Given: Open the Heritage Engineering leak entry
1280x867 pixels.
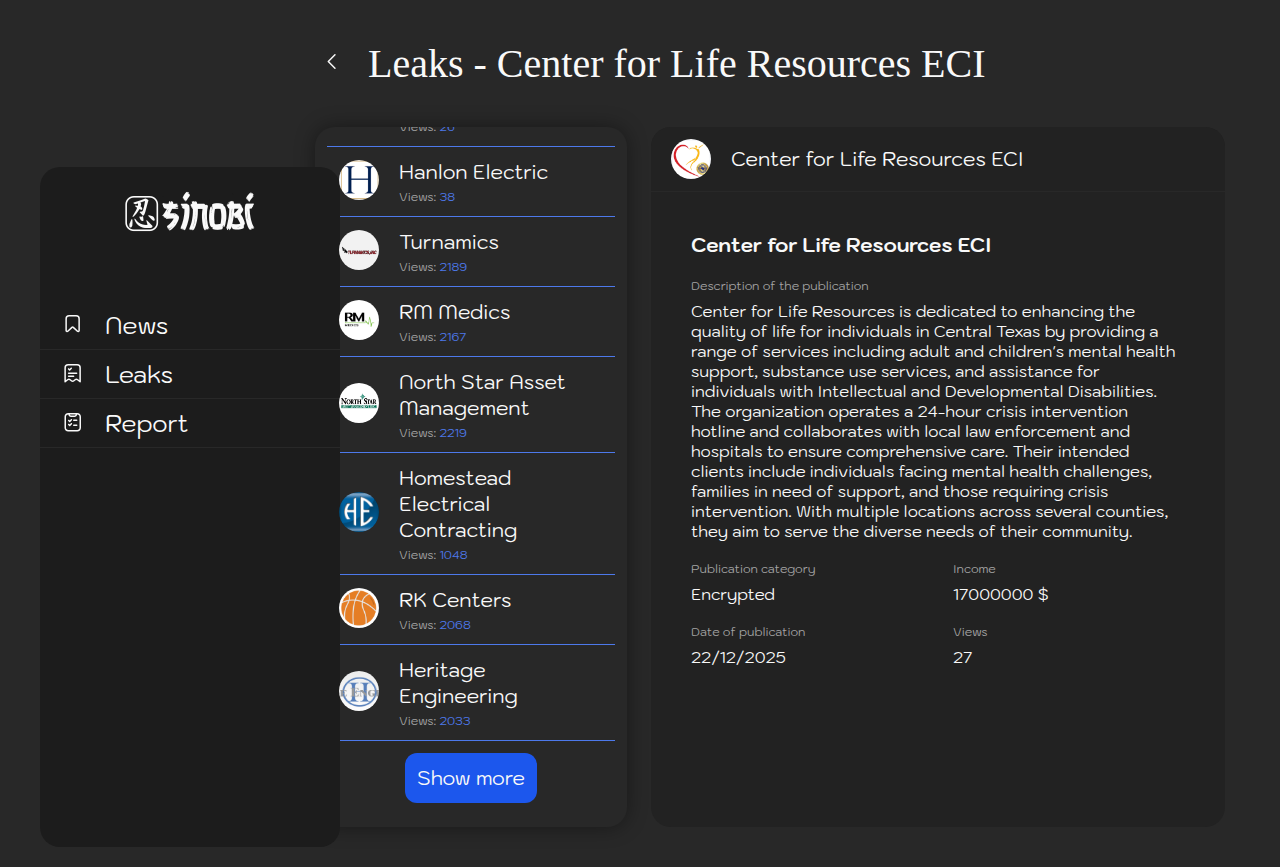Looking at the screenshot, I should click(458, 683).
